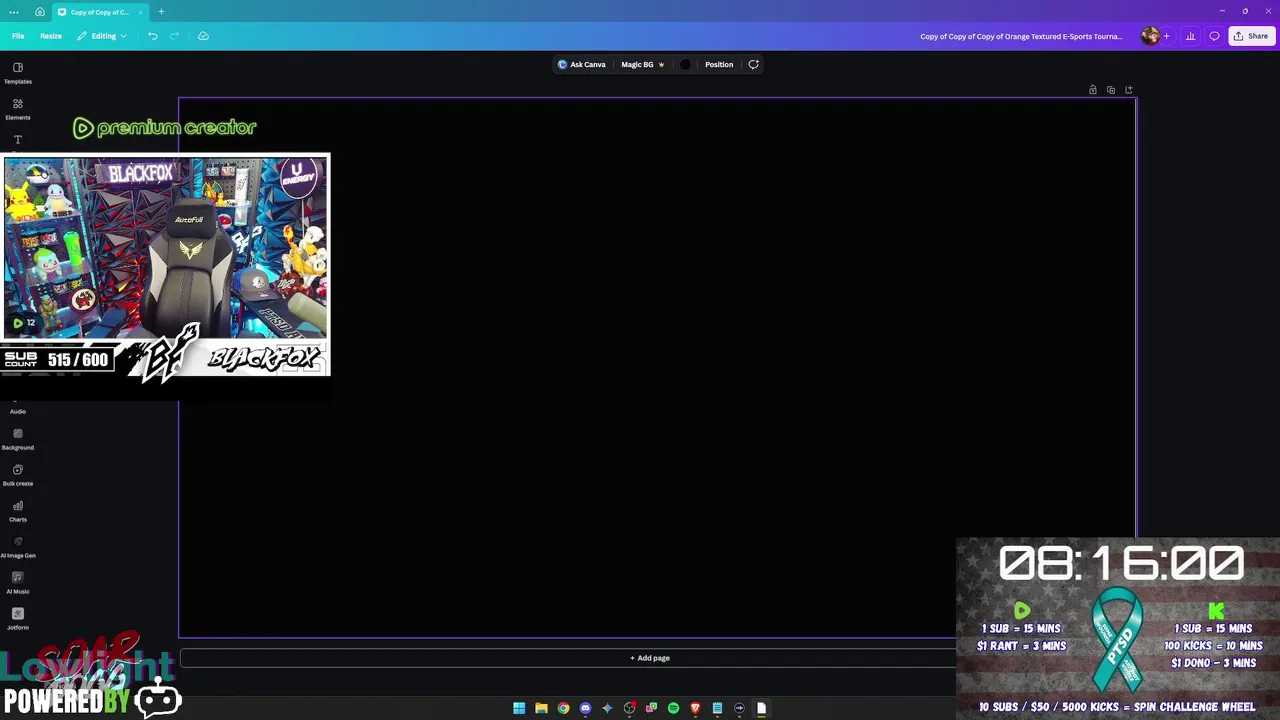Expand the Editing mode dropdown

pyautogui.click(x=102, y=36)
